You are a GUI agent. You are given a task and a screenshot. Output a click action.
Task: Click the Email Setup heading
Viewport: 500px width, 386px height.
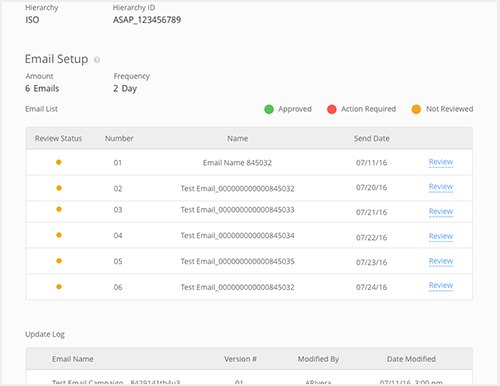coord(56,59)
